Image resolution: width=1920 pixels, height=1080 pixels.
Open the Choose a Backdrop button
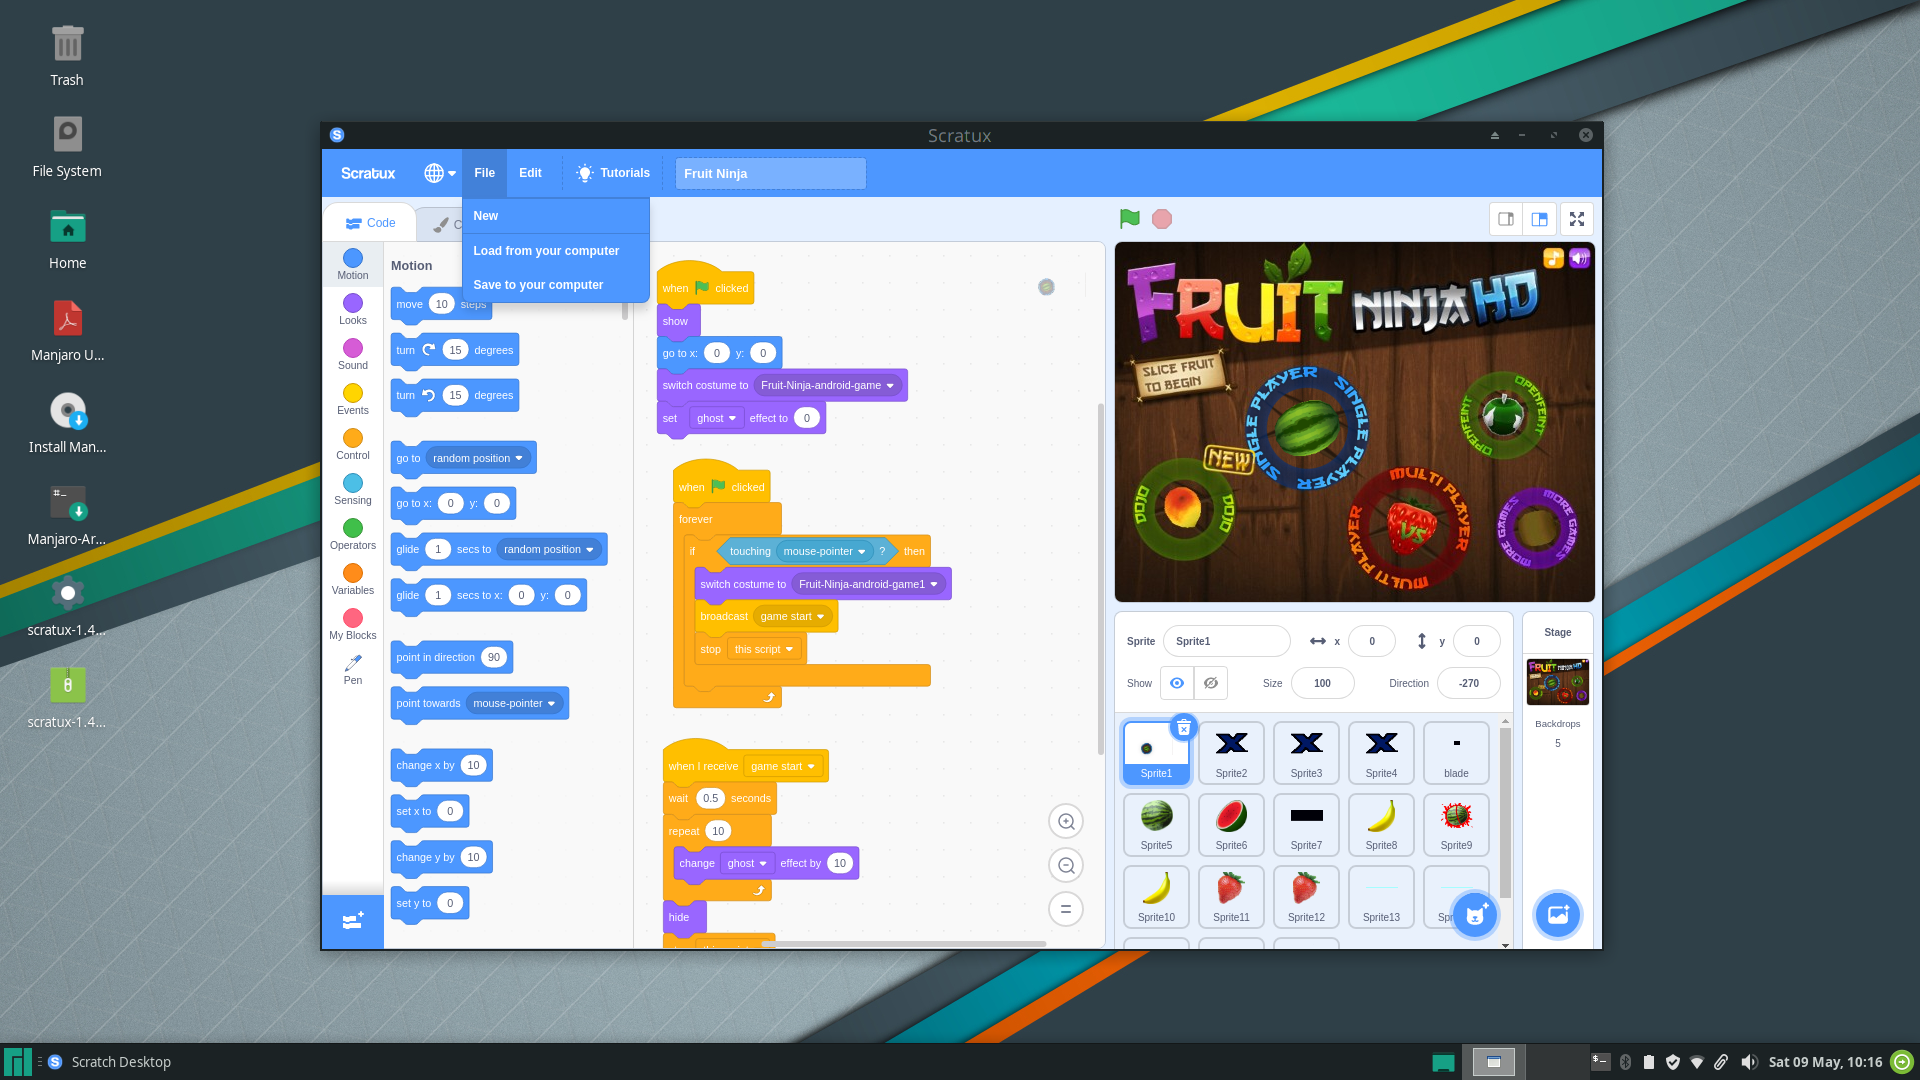[1557, 915]
